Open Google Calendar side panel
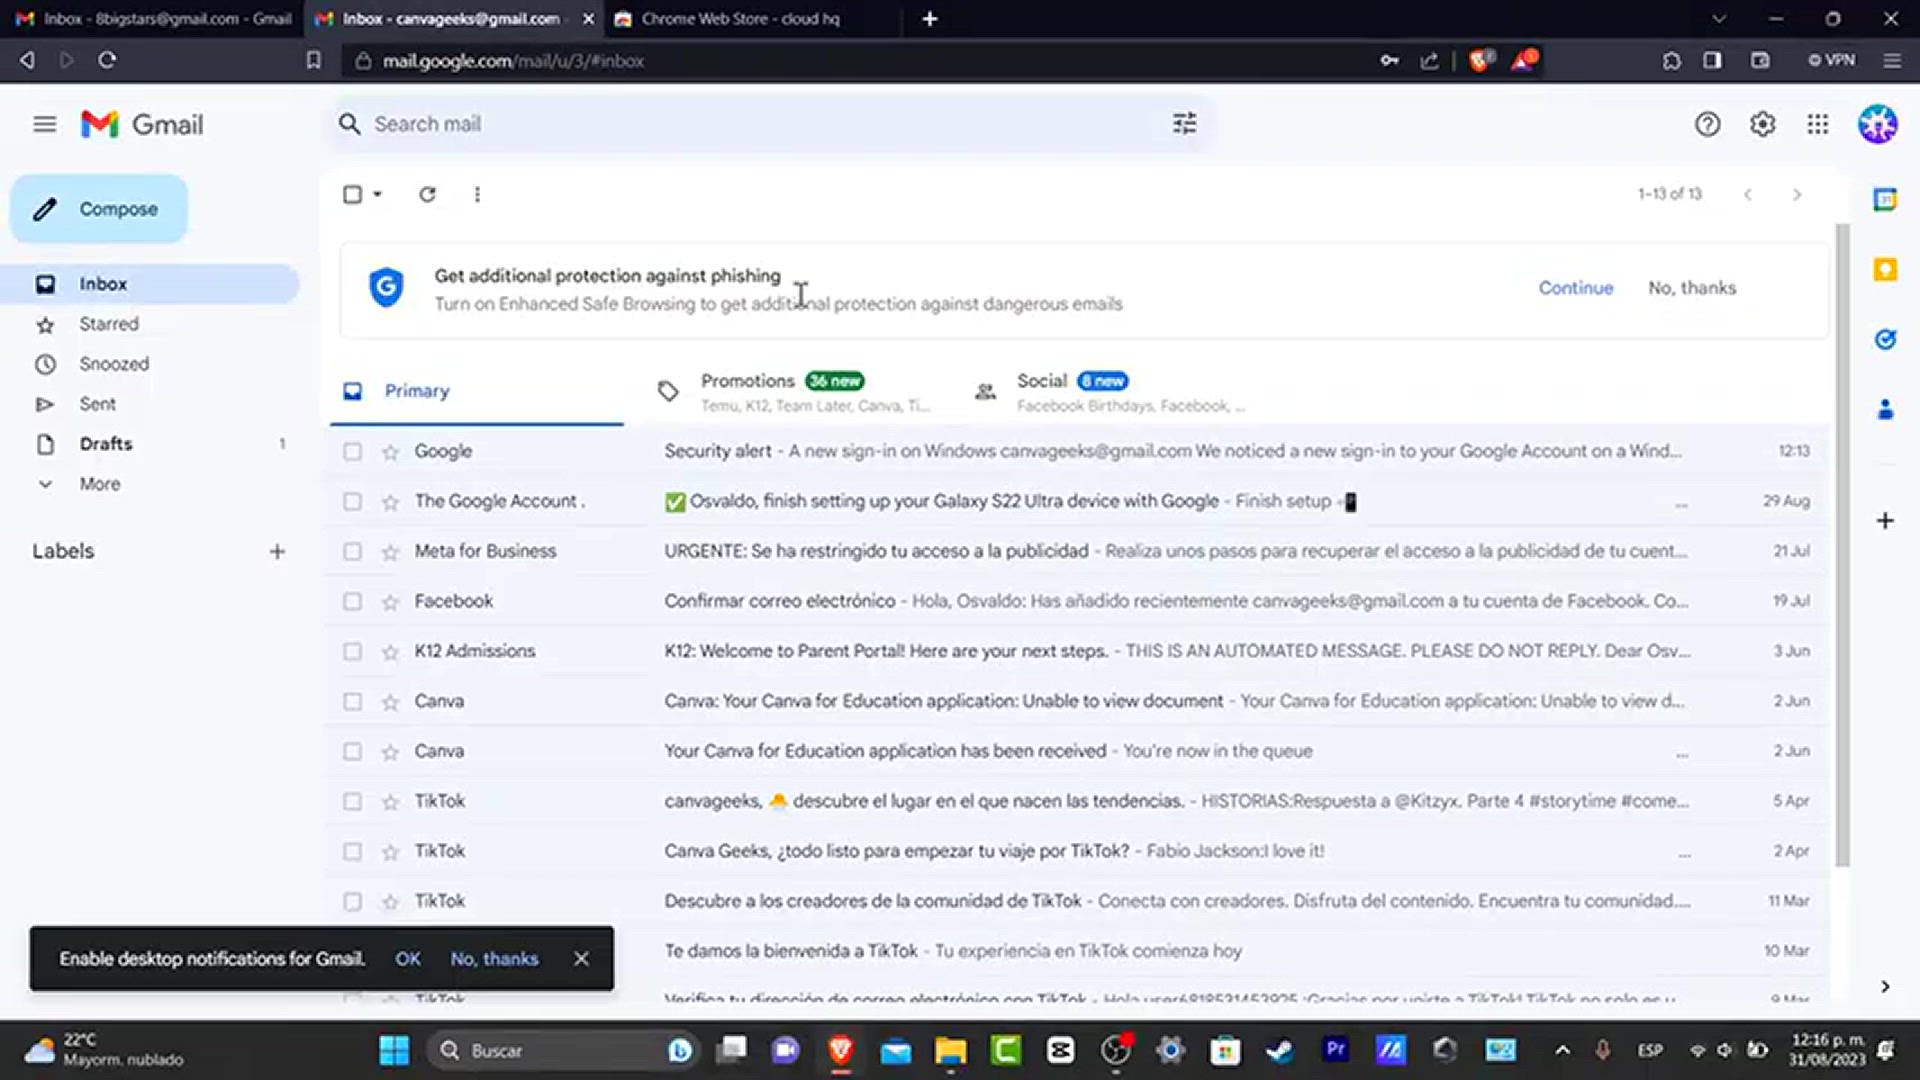The image size is (1920, 1080). click(1885, 200)
